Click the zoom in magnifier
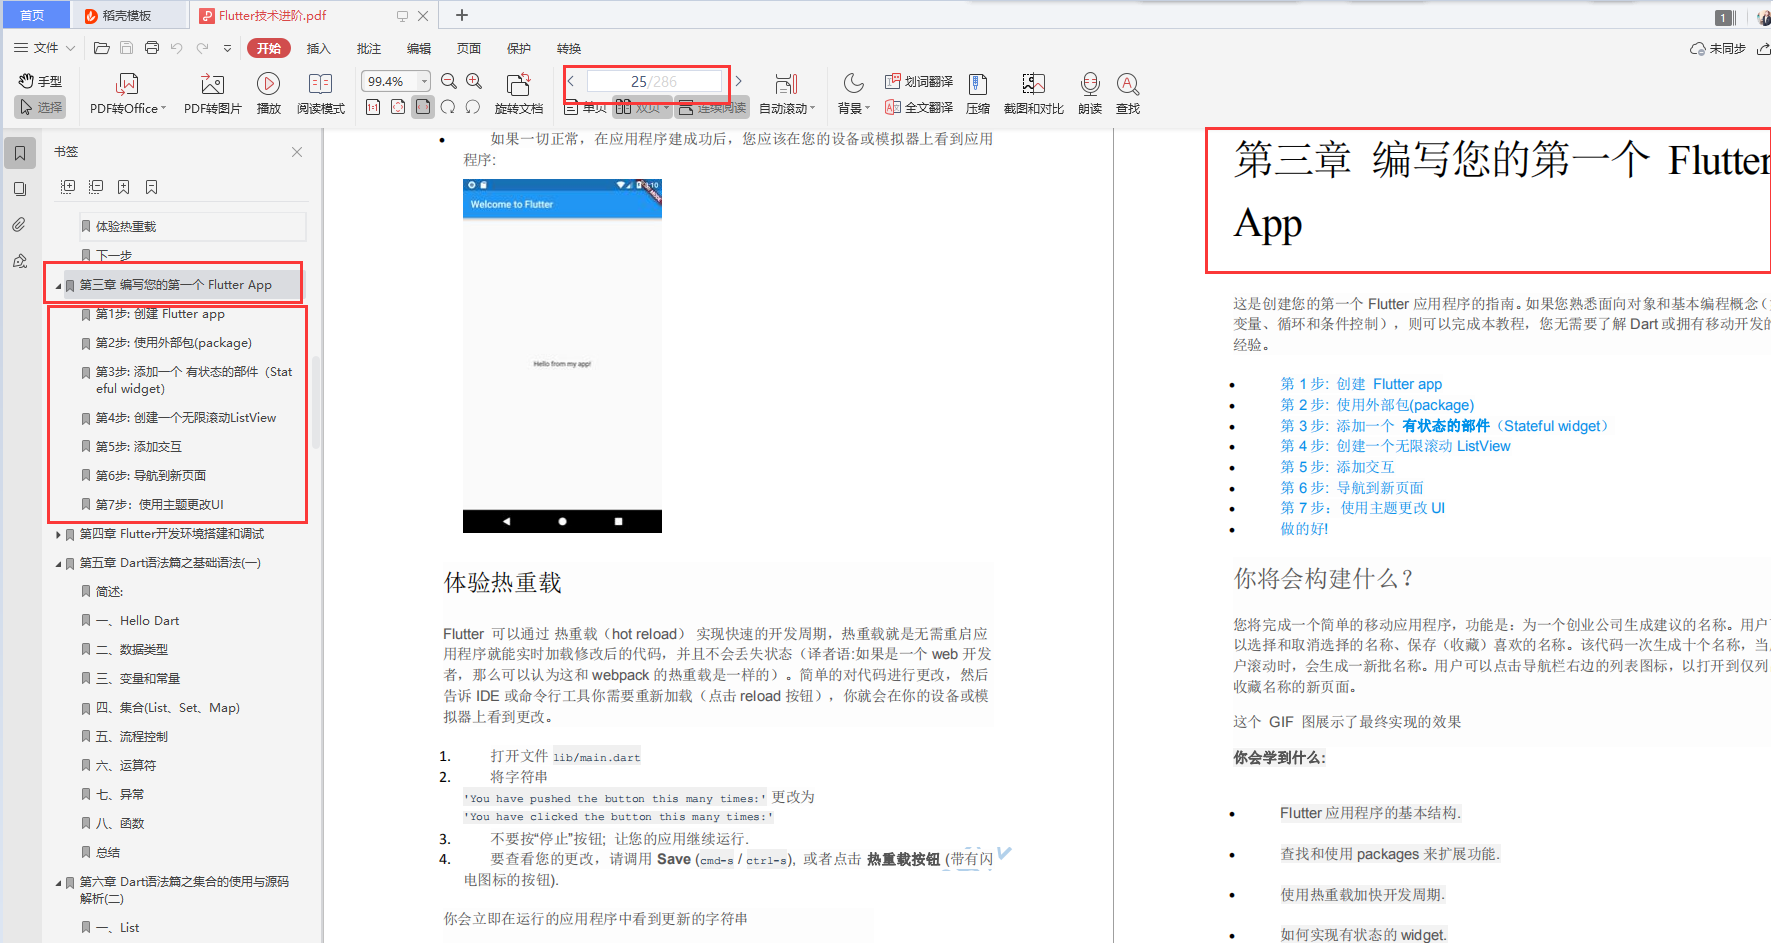 tap(474, 81)
